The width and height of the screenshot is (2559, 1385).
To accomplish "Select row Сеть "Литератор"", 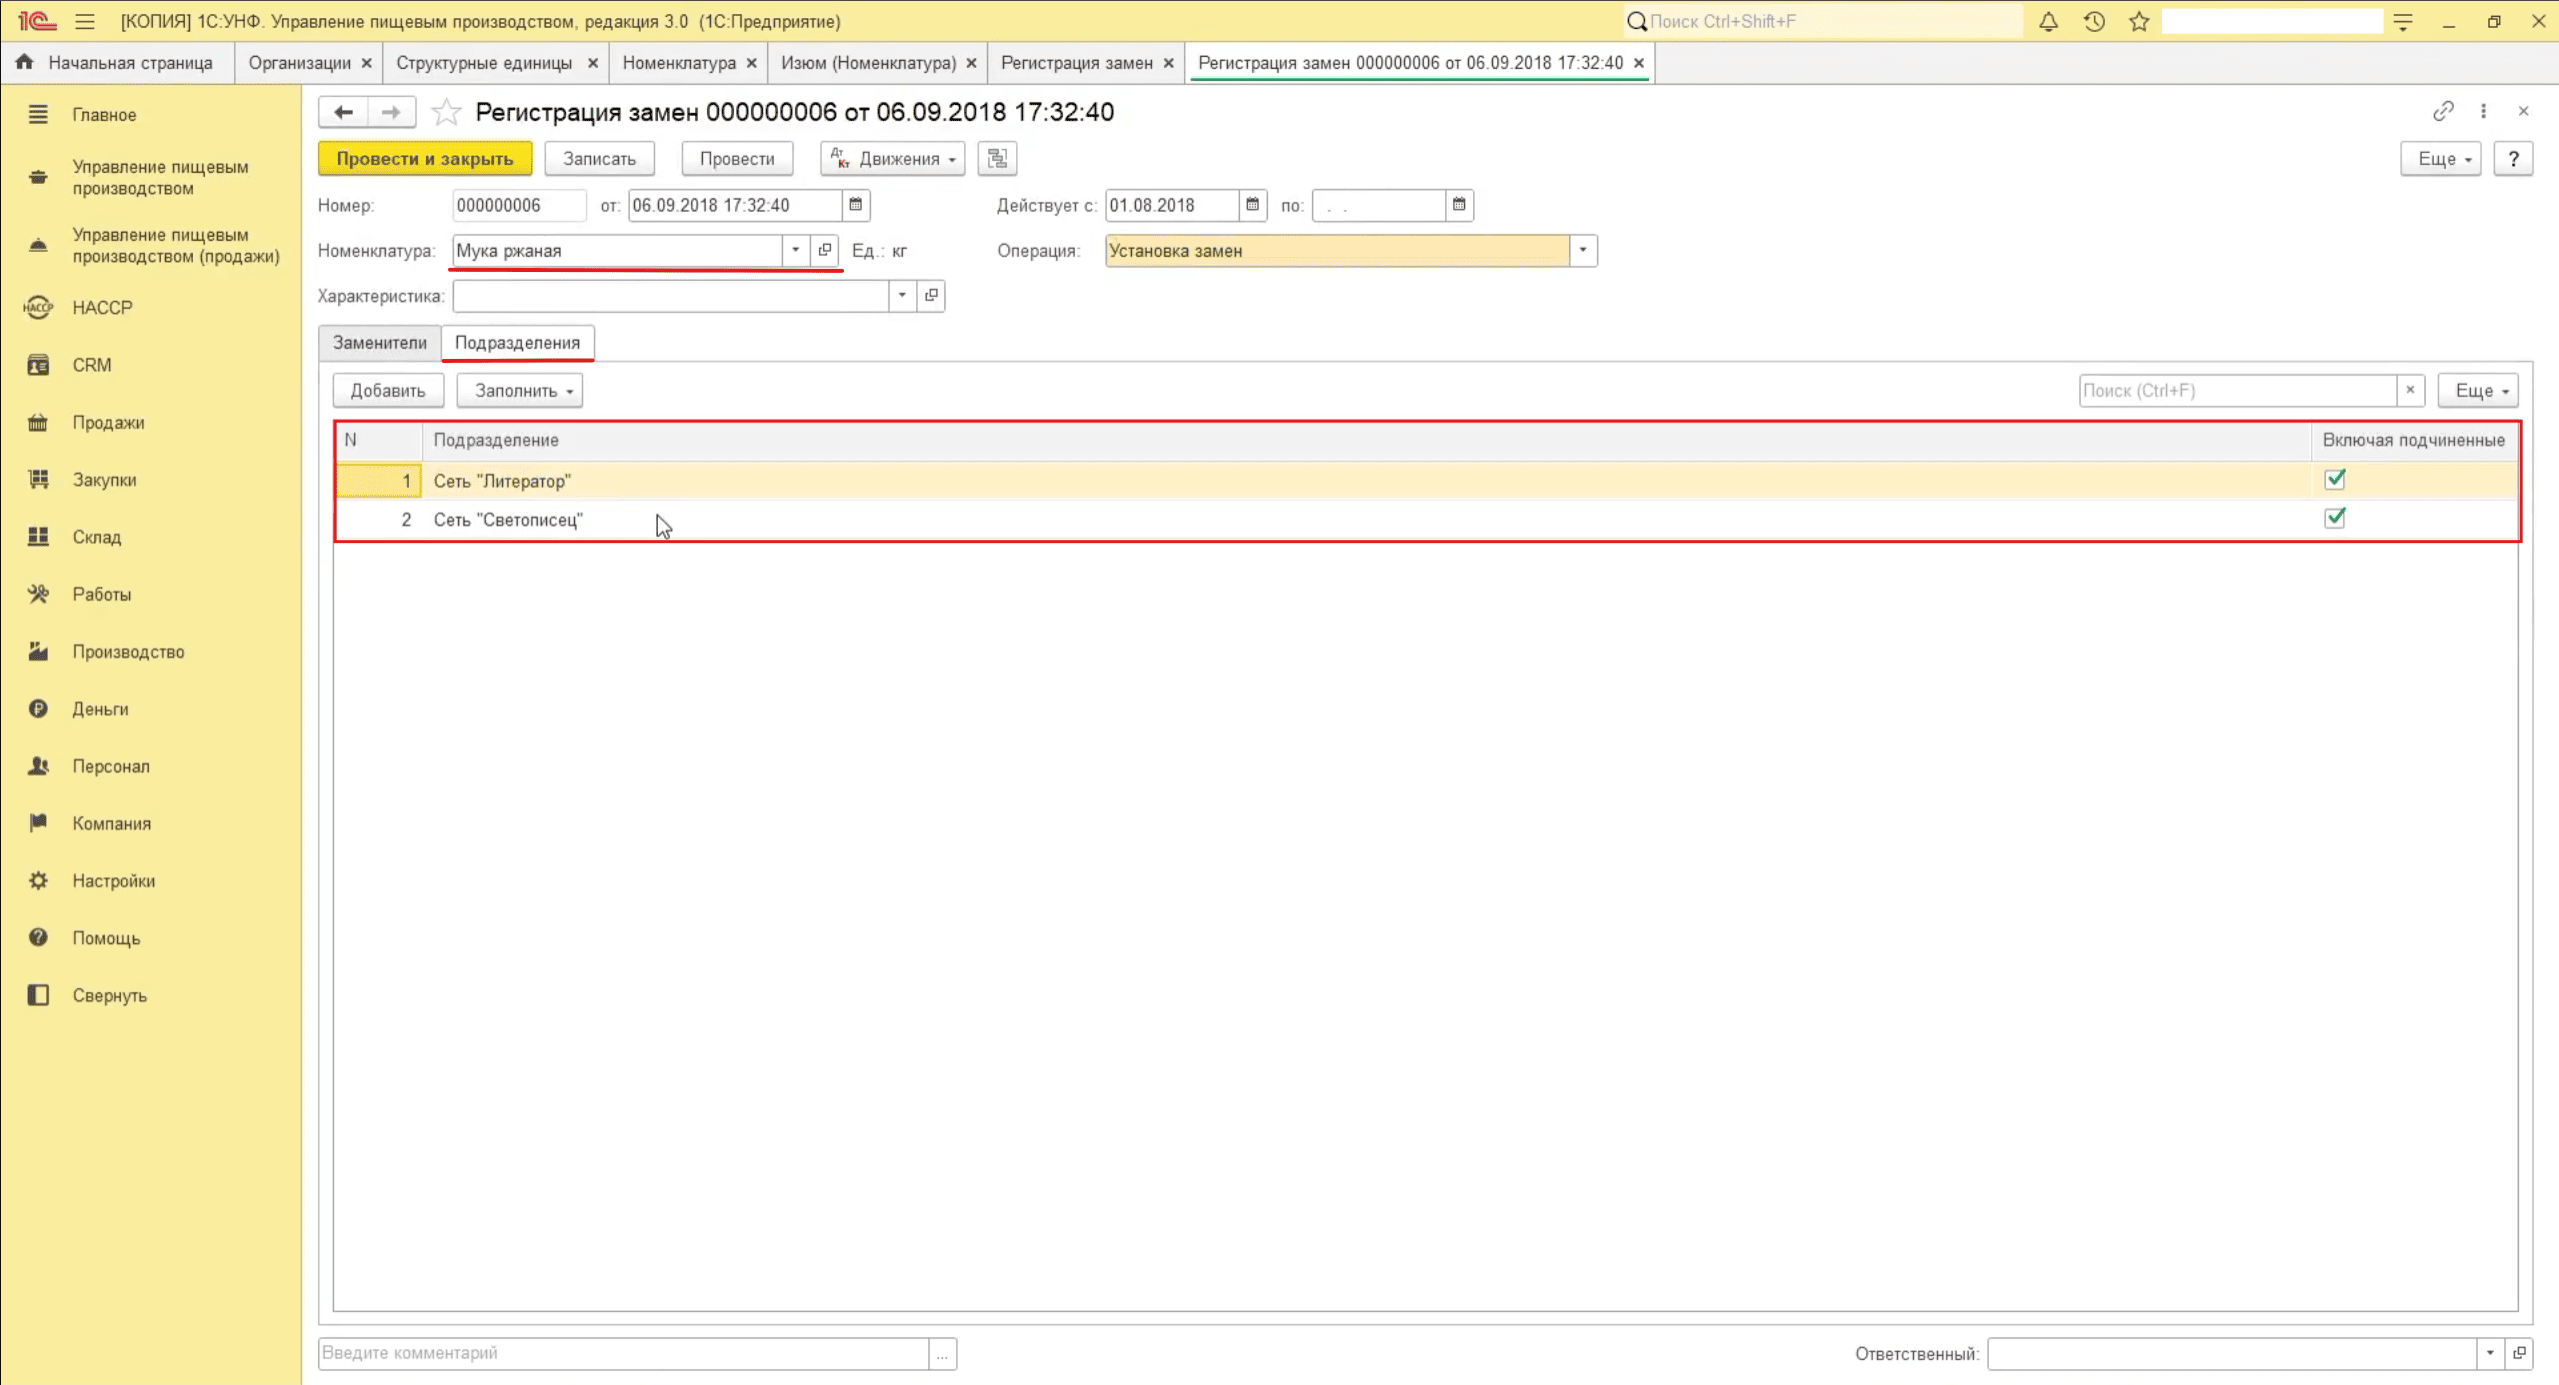I will coord(1426,481).
